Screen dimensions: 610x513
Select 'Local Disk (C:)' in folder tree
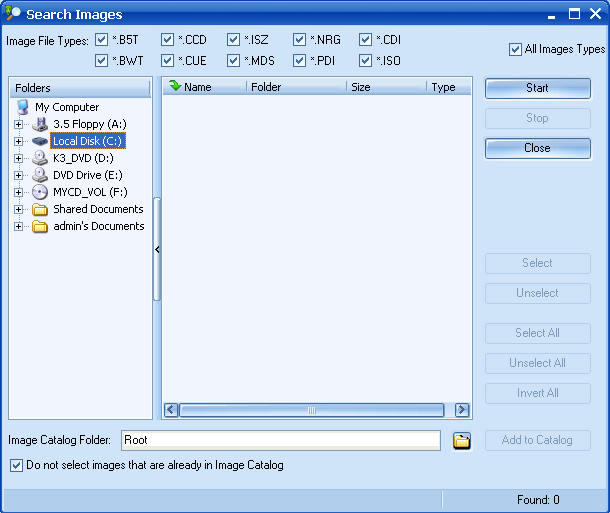click(88, 141)
